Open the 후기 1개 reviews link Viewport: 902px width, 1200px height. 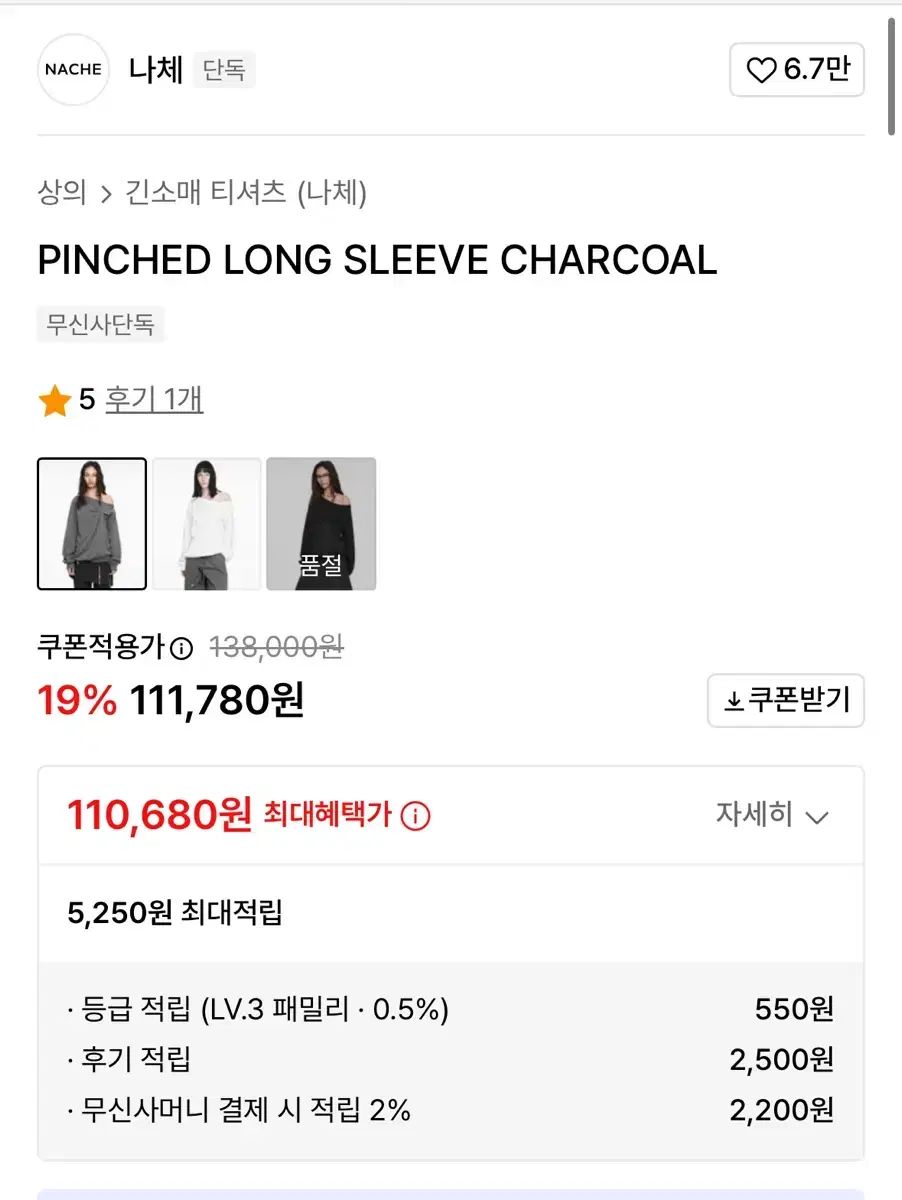(154, 400)
